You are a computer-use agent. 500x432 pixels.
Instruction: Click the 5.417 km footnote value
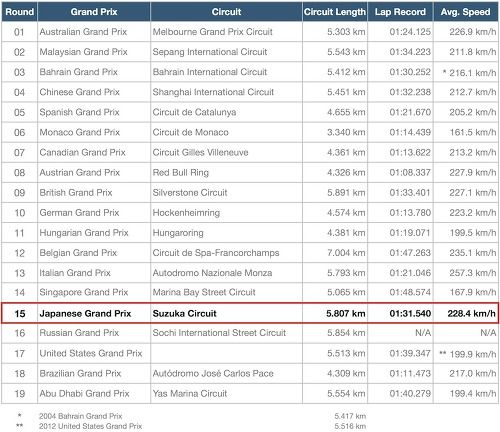[350, 416]
